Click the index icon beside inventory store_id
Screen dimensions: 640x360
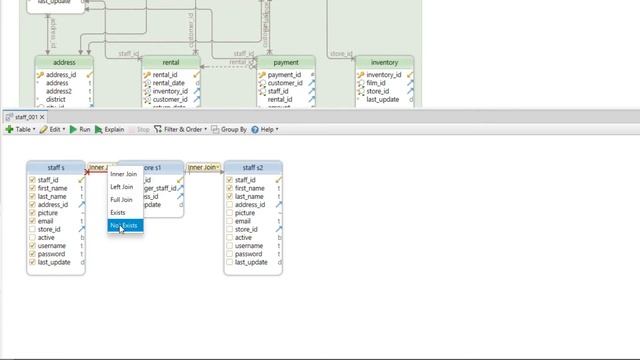point(361,91)
